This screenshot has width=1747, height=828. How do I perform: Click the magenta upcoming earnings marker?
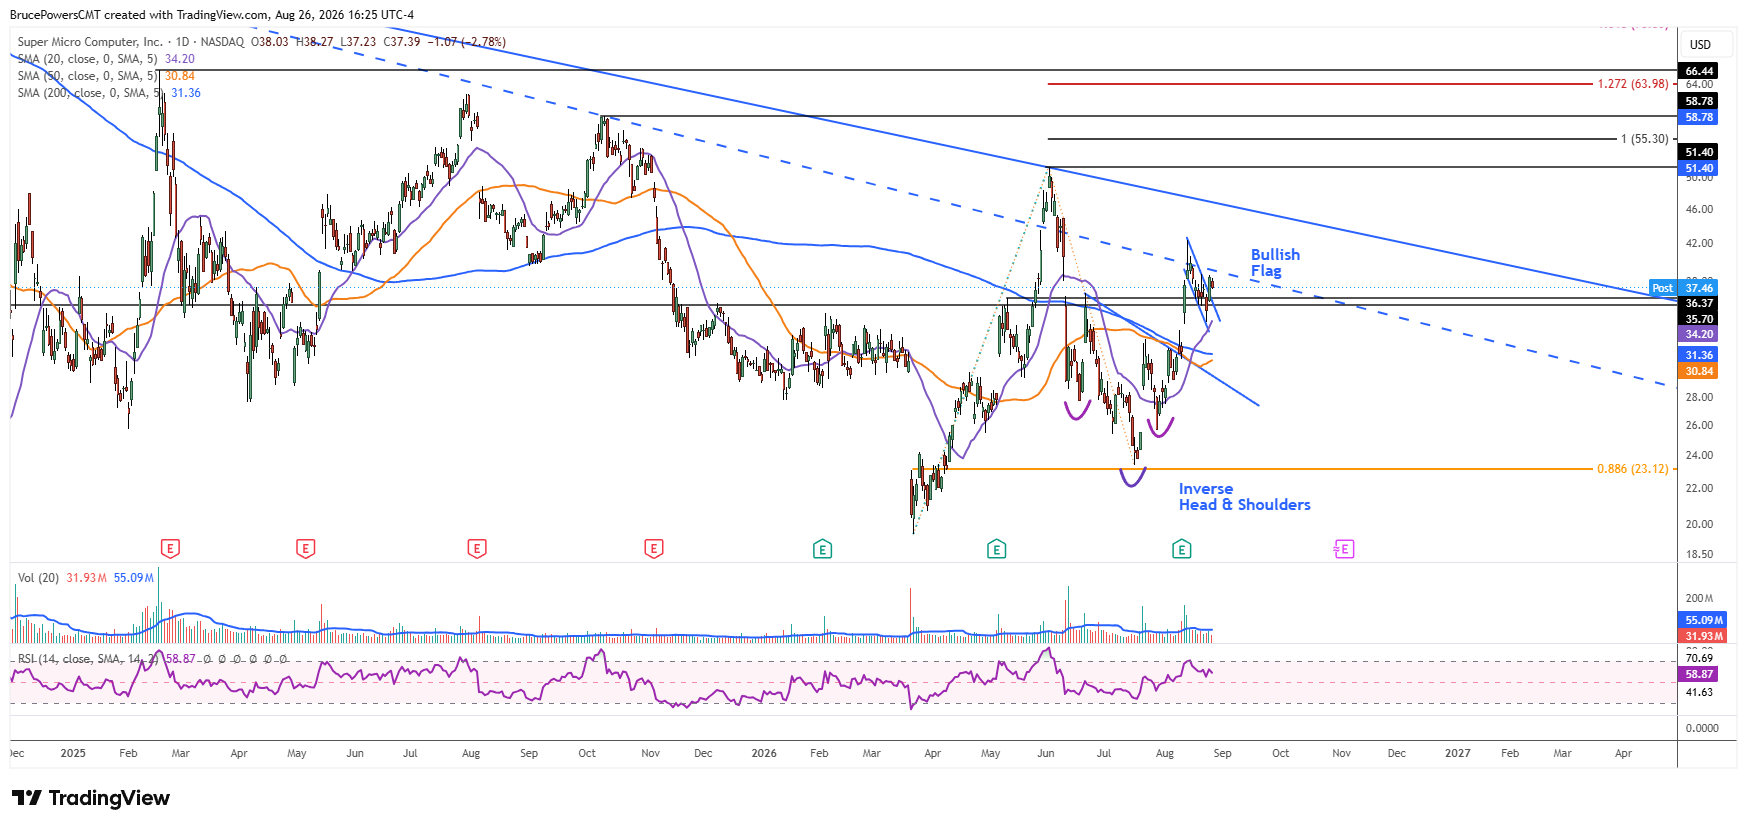(1344, 549)
